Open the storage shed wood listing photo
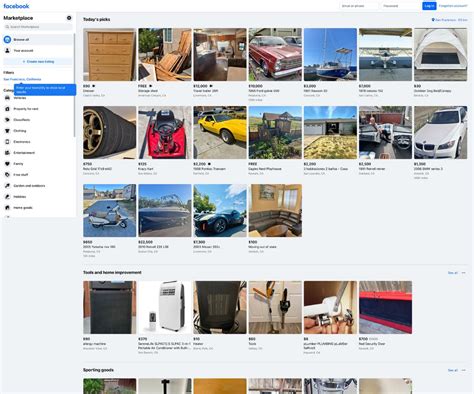 coord(165,54)
